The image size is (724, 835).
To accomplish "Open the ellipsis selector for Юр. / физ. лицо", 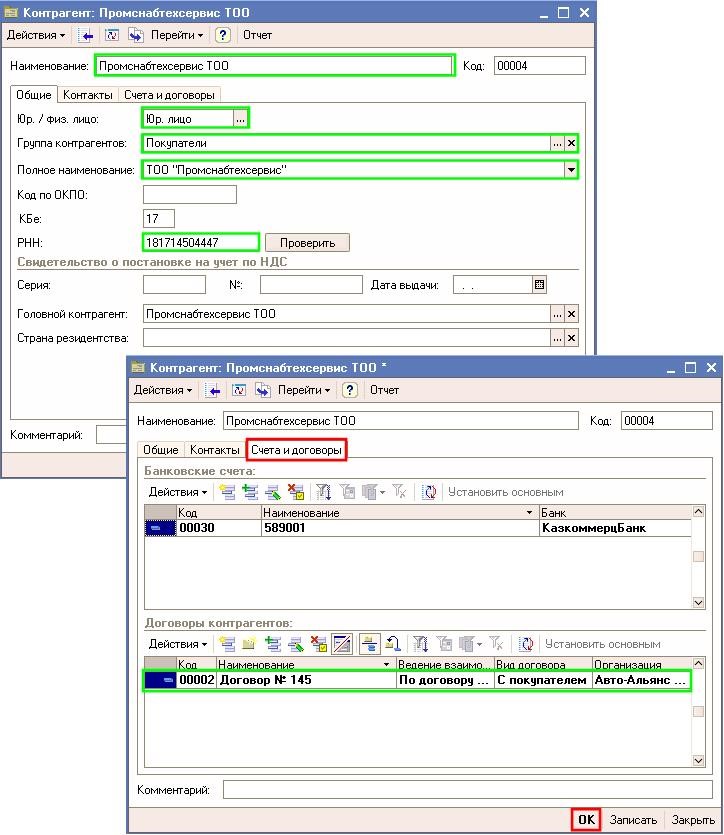I will 240,119.
